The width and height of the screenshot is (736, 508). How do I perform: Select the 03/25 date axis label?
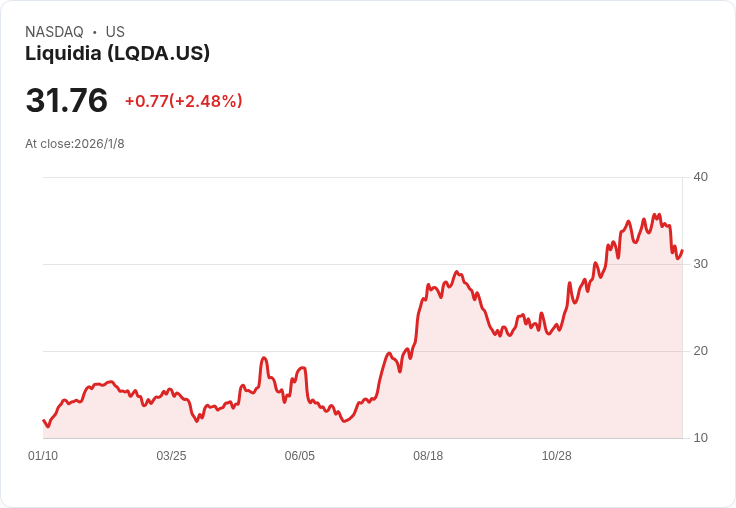tap(171, 456)
